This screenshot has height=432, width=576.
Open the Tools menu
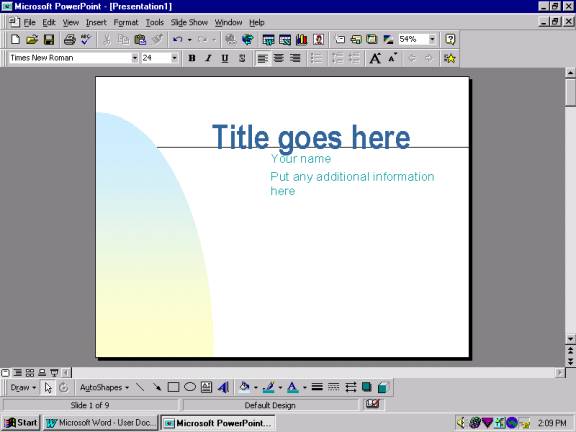tap(154, 22)
